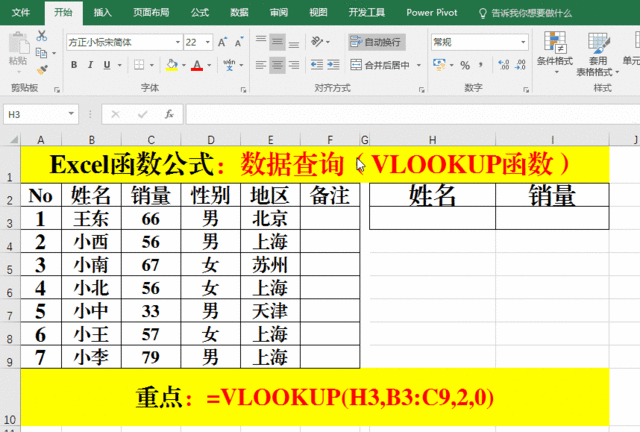Increase the cell indent
Viewport: 640px width, 432px height.
tap(333, 65)
